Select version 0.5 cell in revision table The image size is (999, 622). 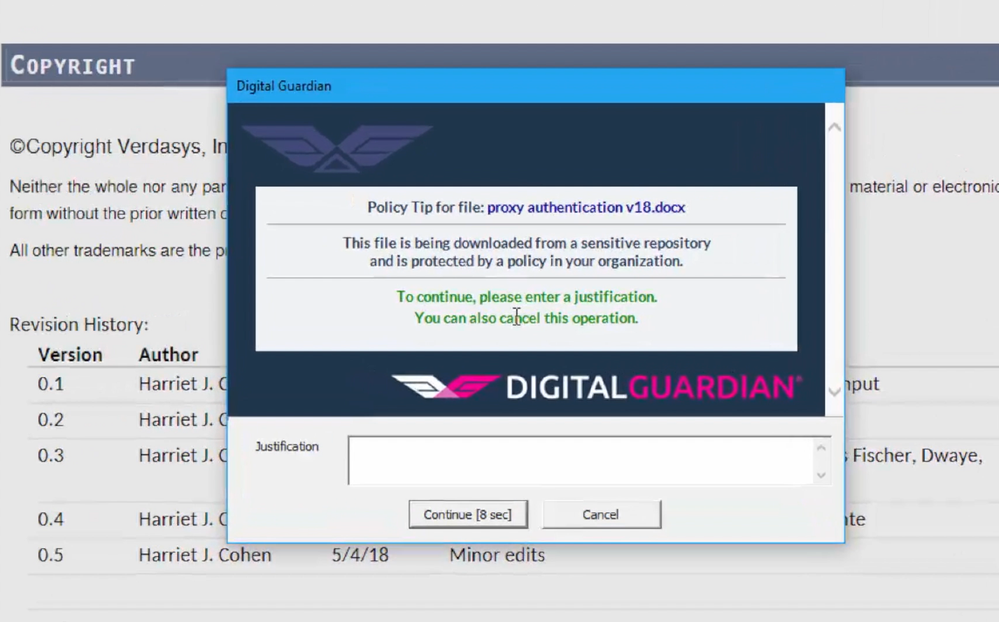tap(50, 554)
